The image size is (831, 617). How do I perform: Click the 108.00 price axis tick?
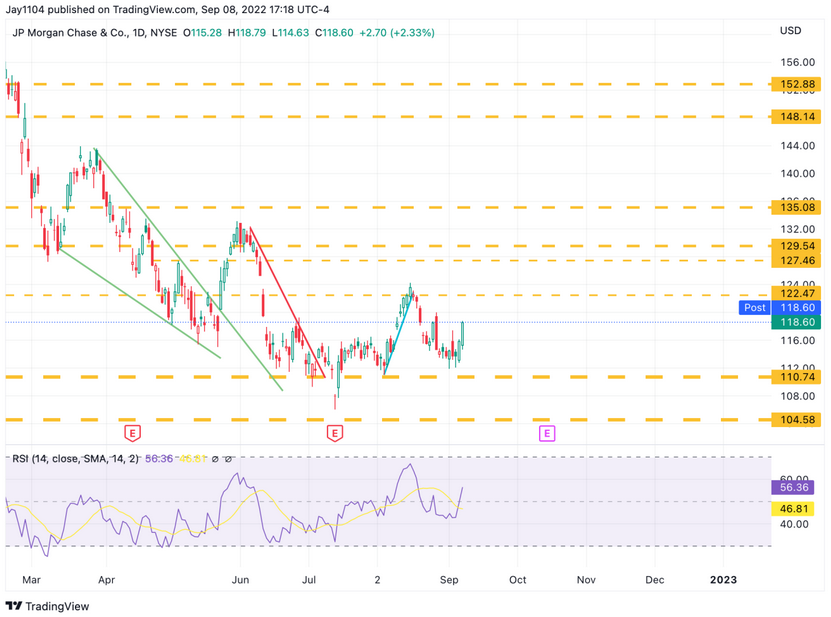[x=798, y=396]
